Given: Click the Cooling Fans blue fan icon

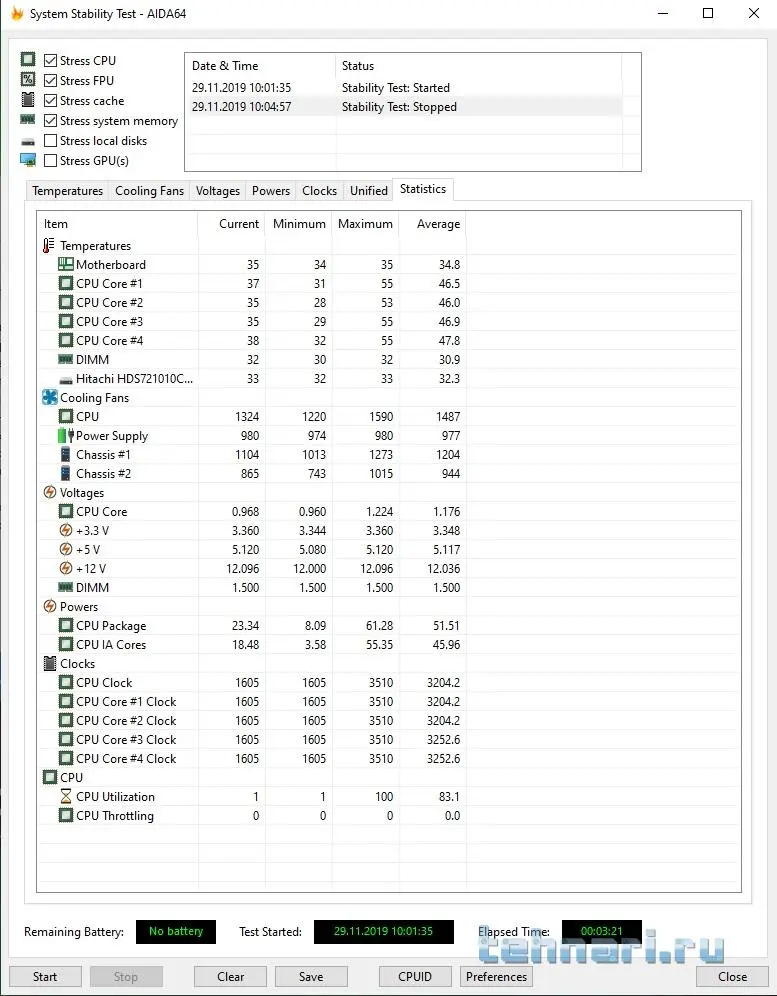Looking at the screenshot, I should coord(50,398).
